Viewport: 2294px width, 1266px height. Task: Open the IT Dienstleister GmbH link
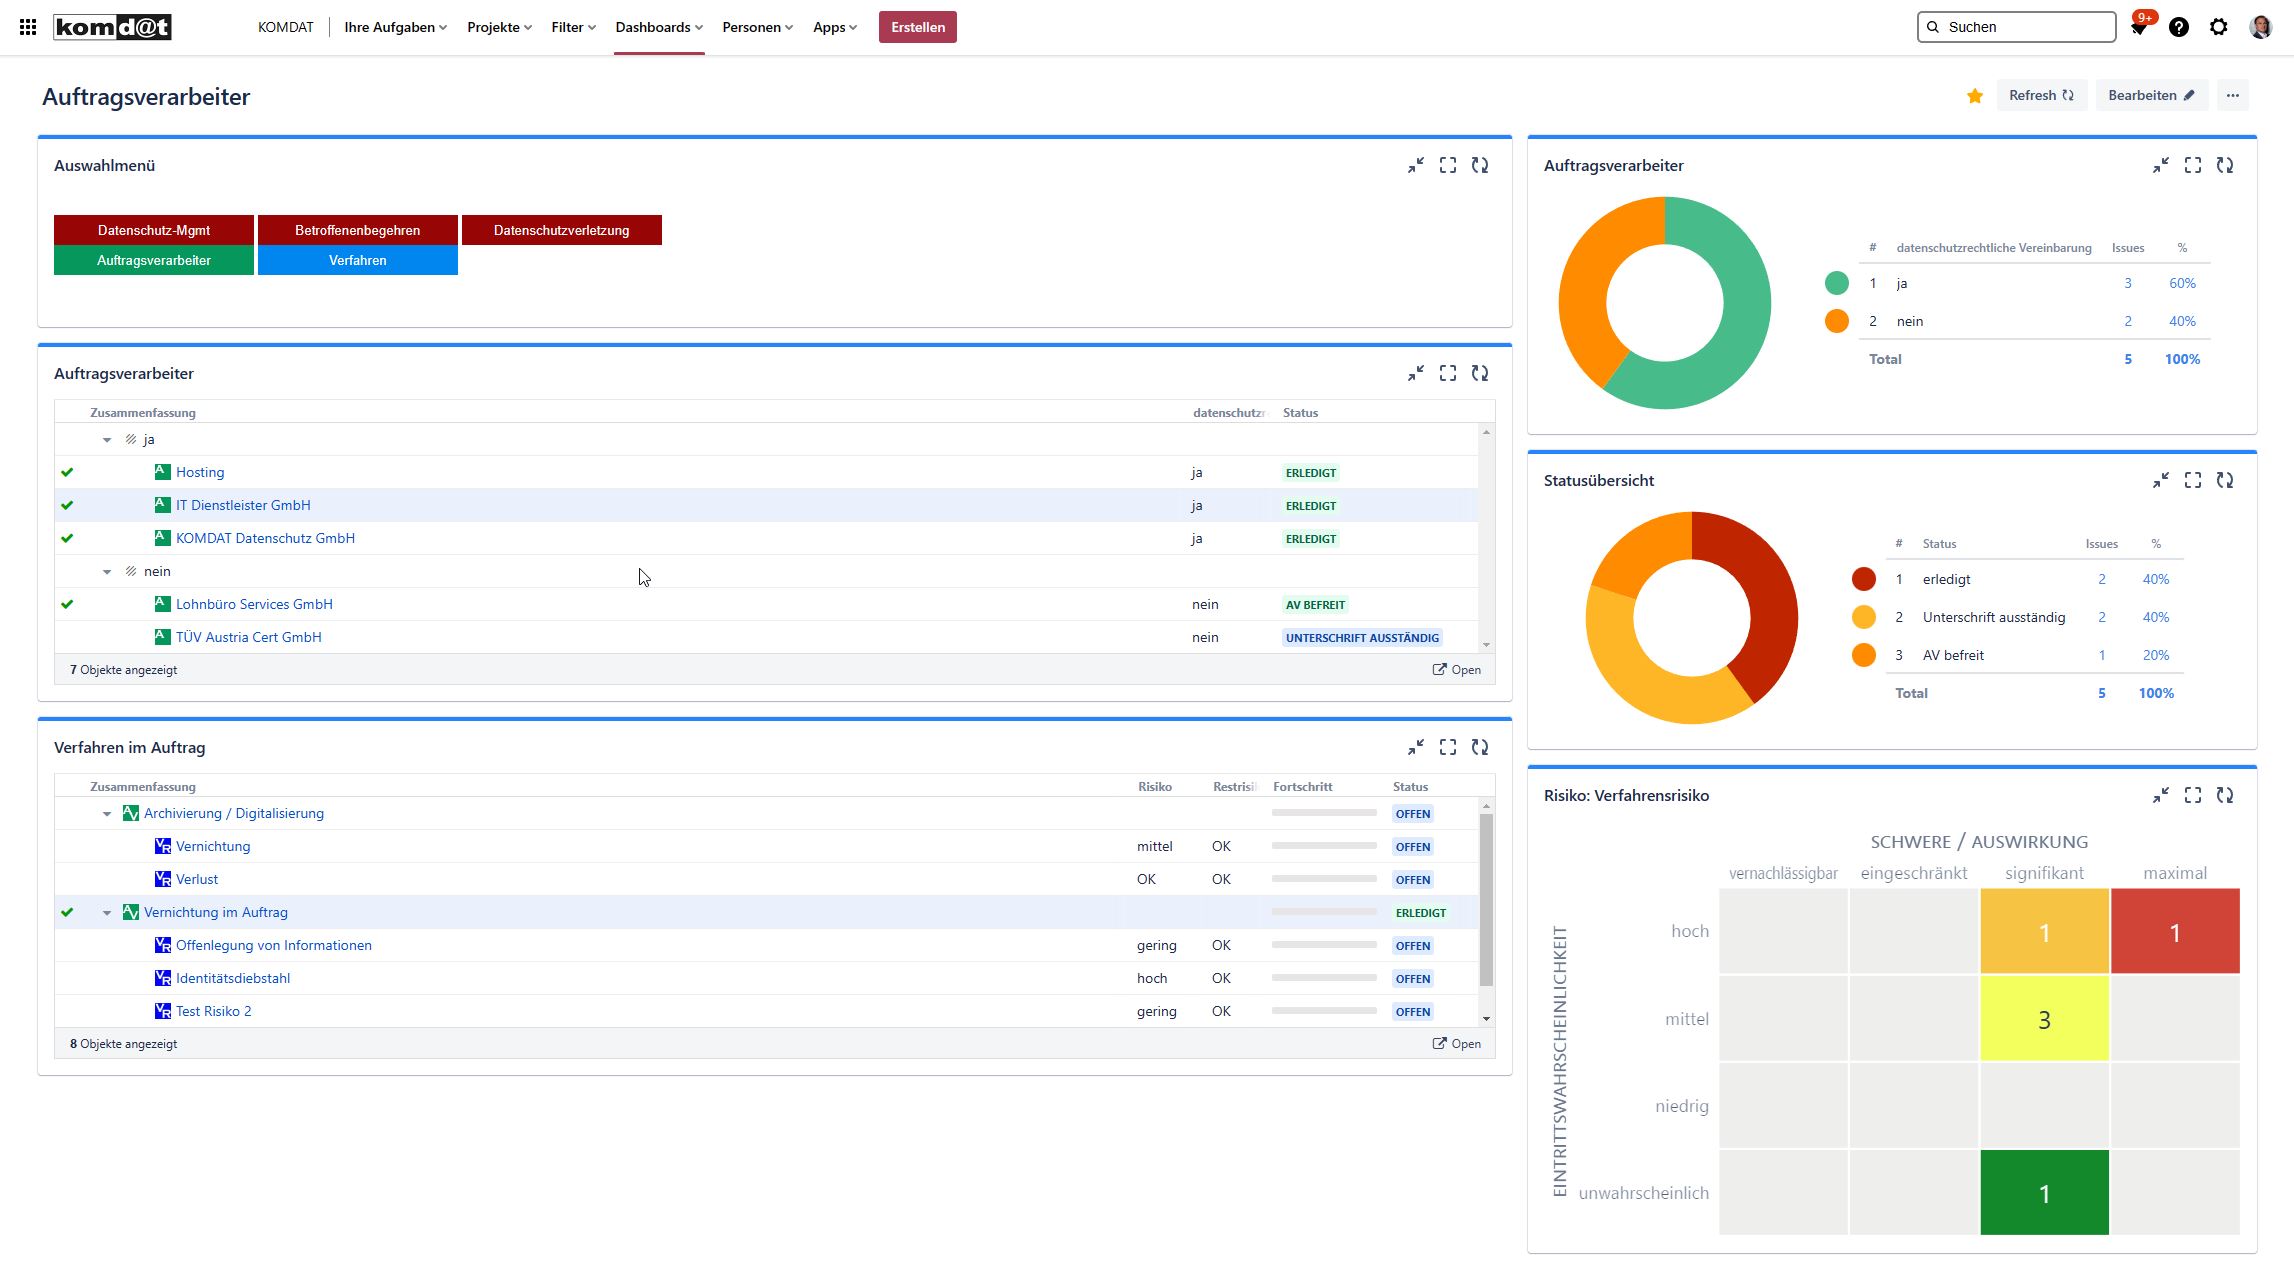click(x=243, y=506)
